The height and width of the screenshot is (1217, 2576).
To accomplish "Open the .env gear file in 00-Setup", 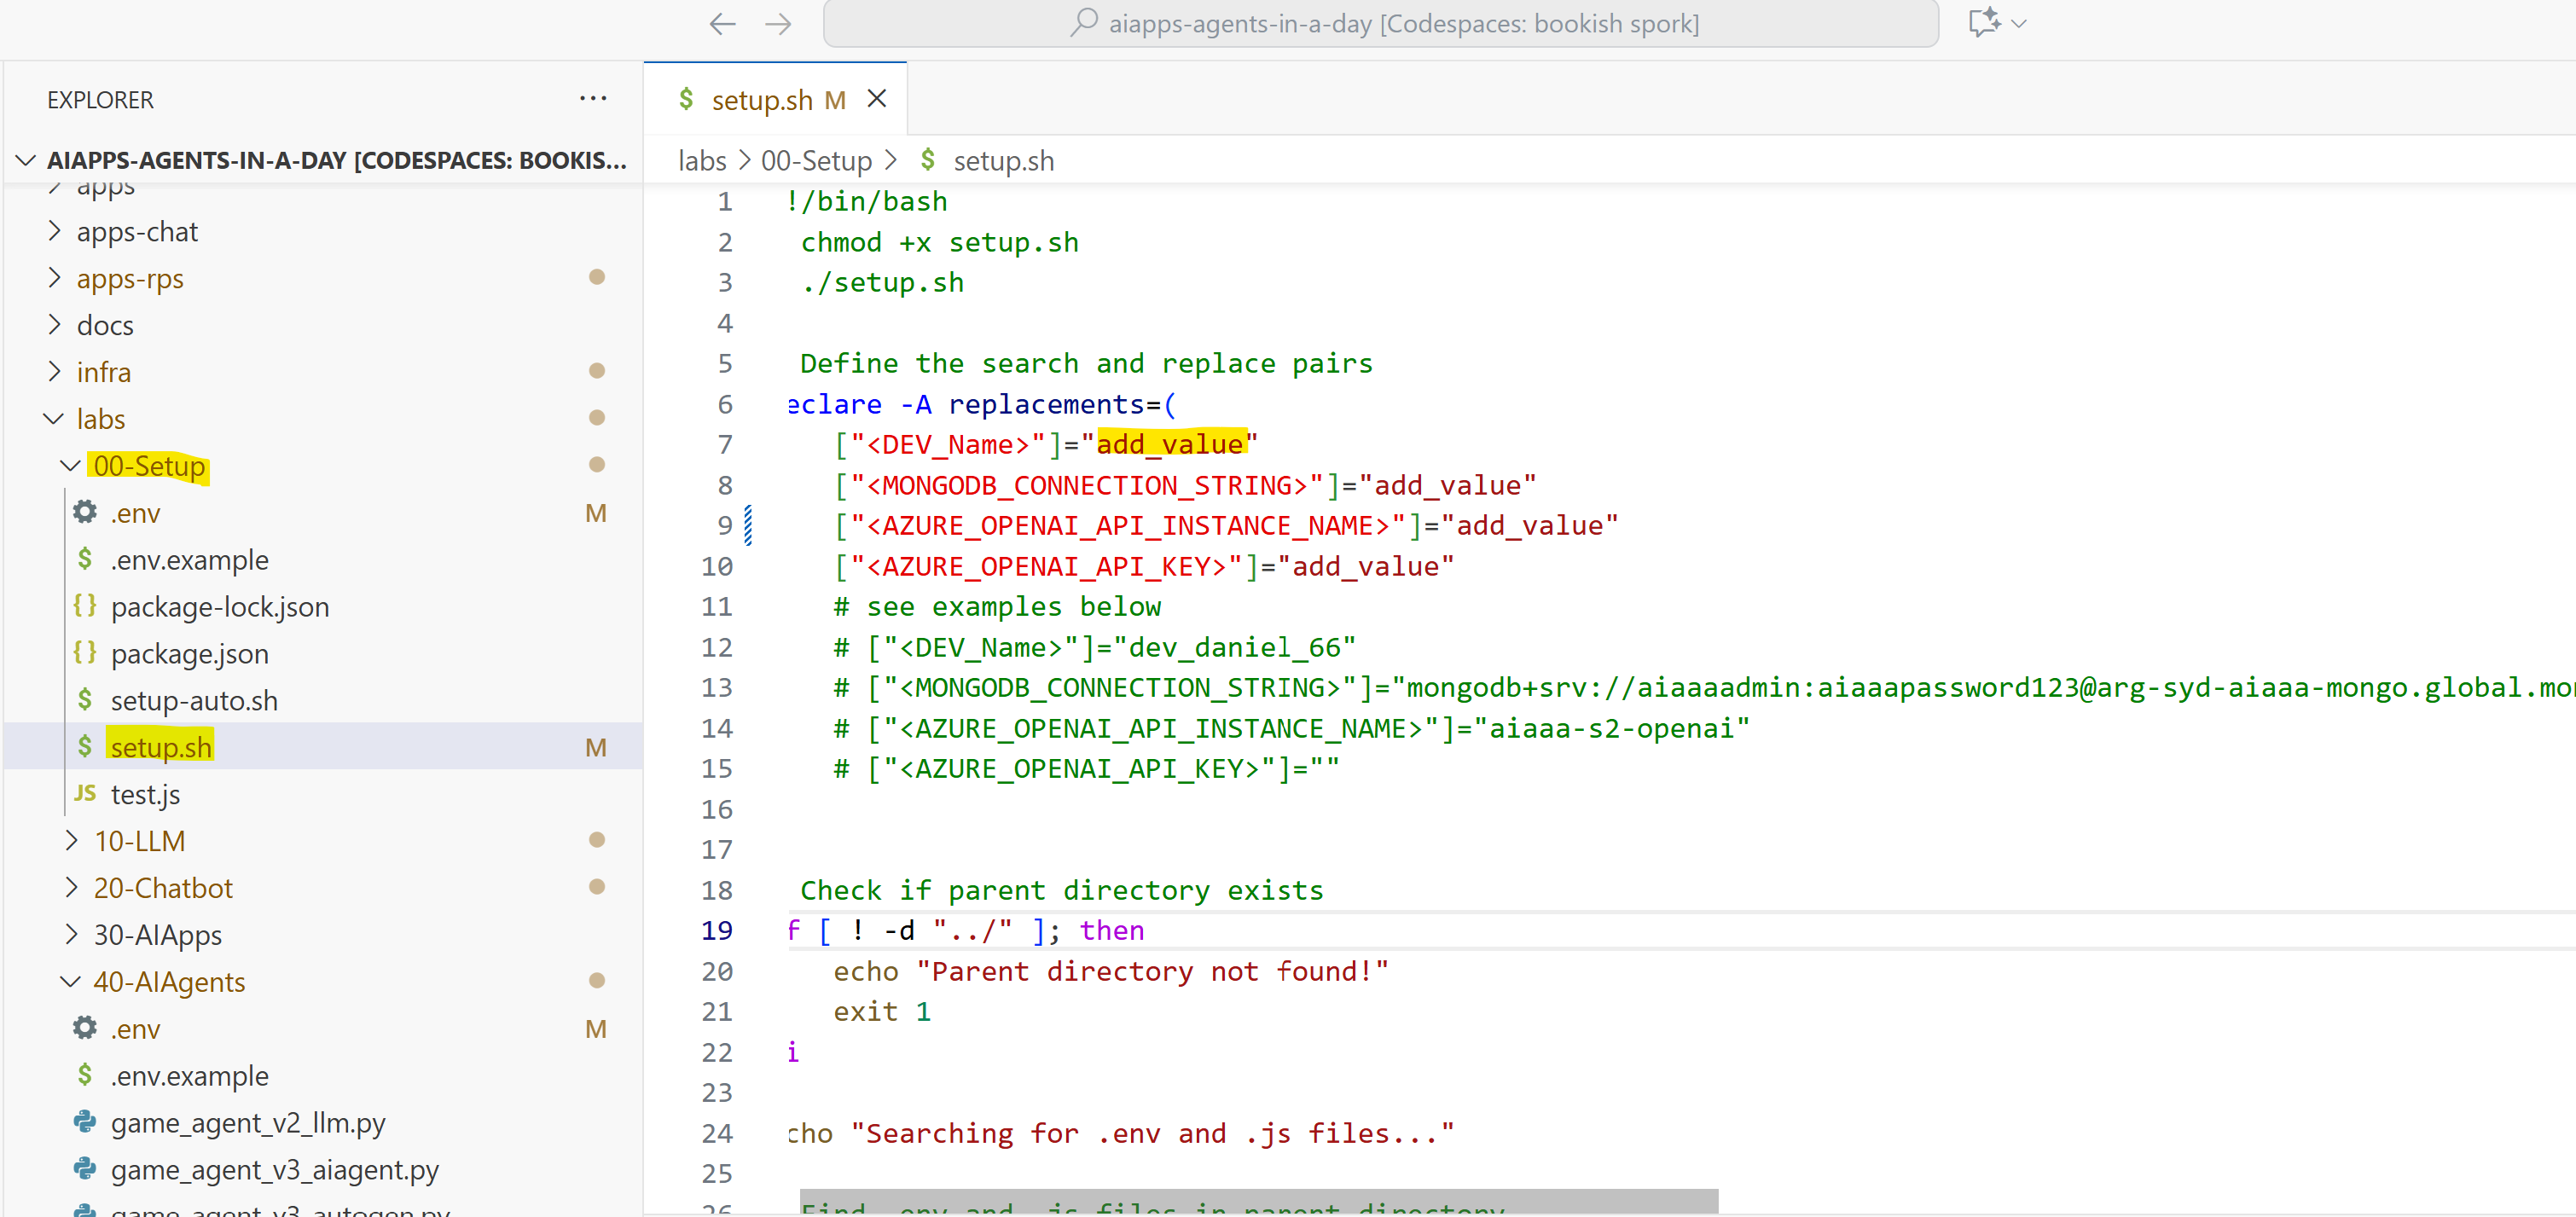I will click(135, 513).
